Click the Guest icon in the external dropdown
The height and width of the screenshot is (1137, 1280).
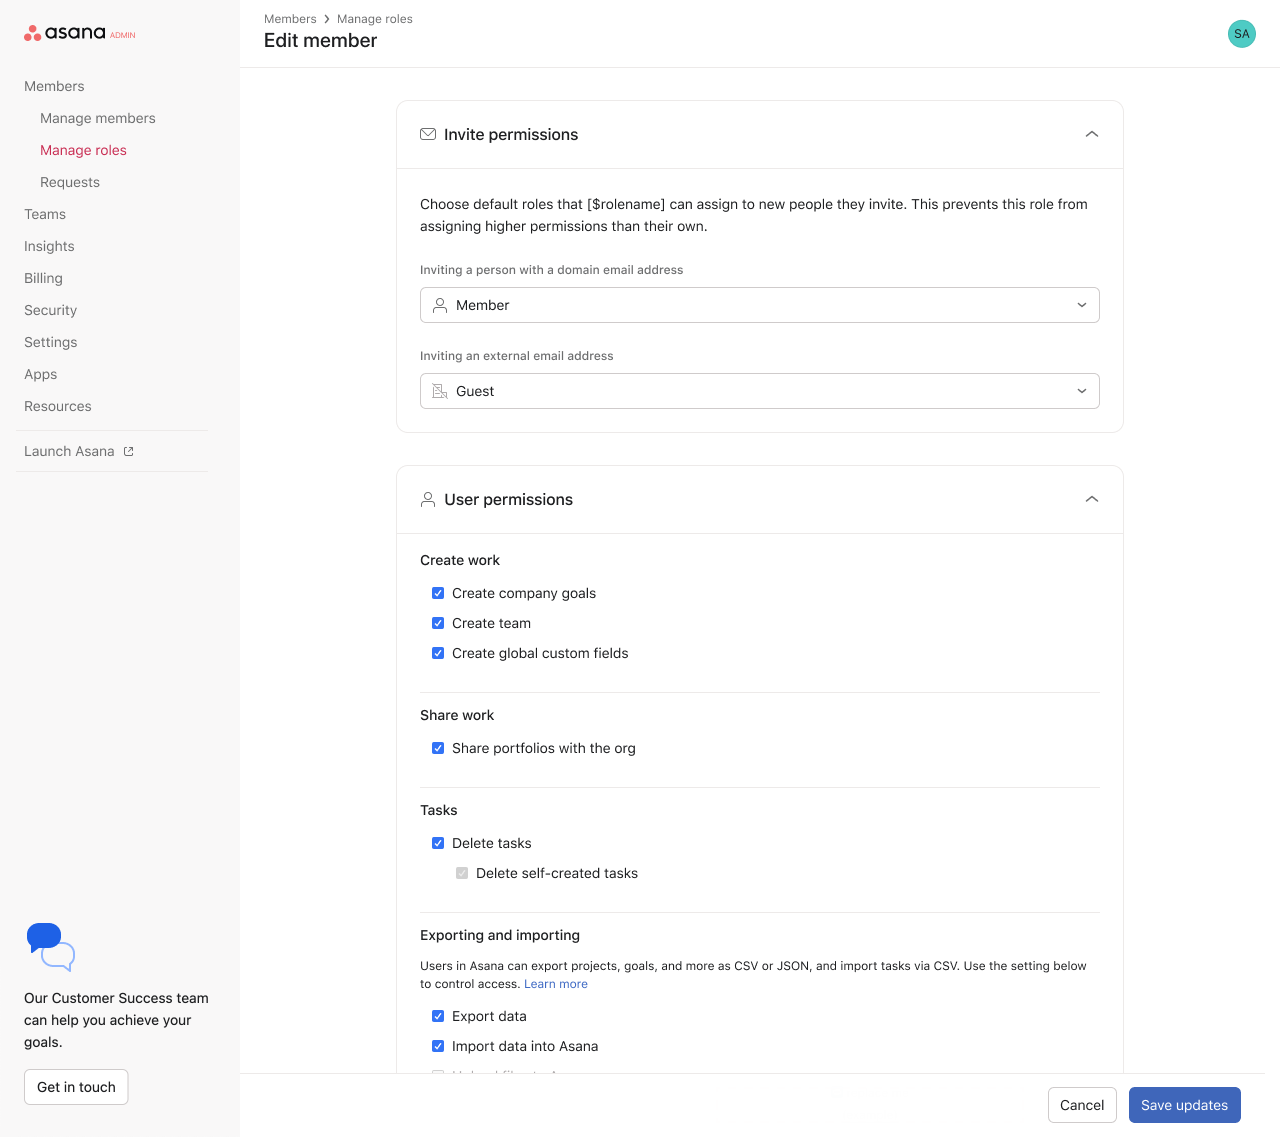point(440,391)
